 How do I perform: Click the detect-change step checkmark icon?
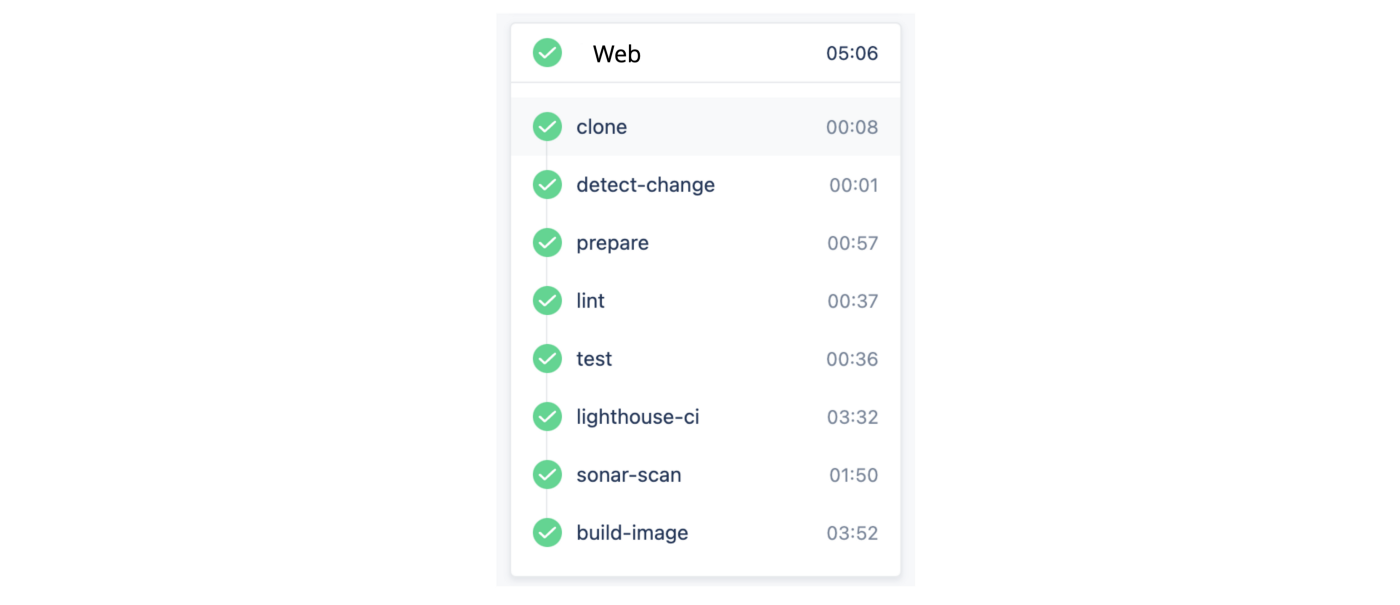click(x=547, y=185)
